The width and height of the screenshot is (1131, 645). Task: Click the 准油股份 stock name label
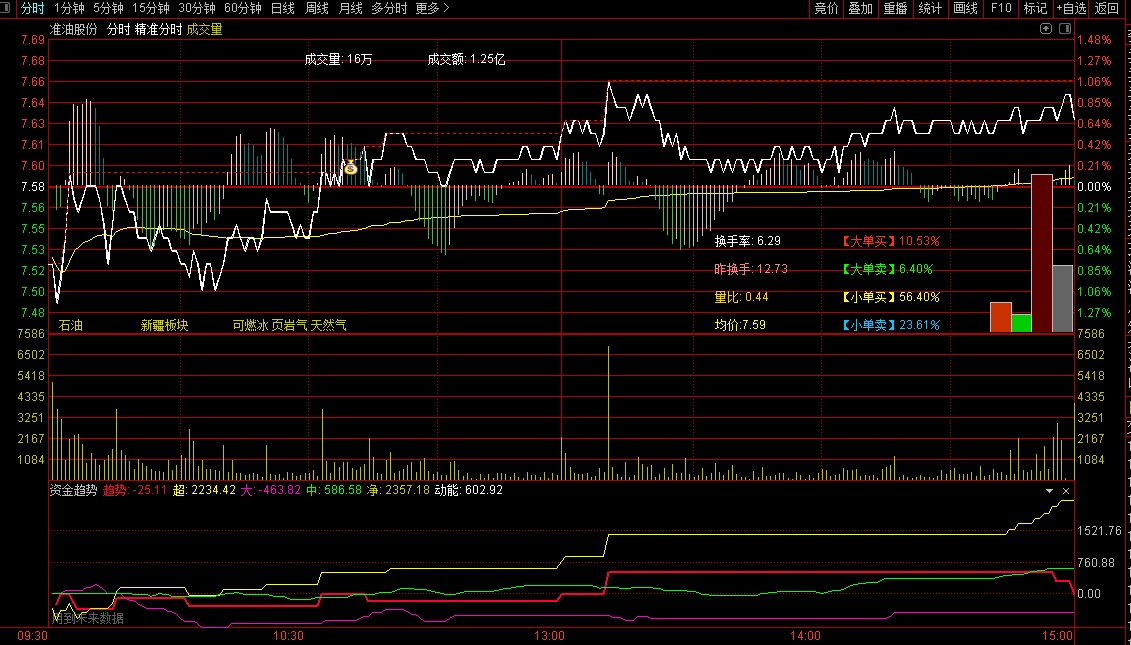tap(74, 30)
